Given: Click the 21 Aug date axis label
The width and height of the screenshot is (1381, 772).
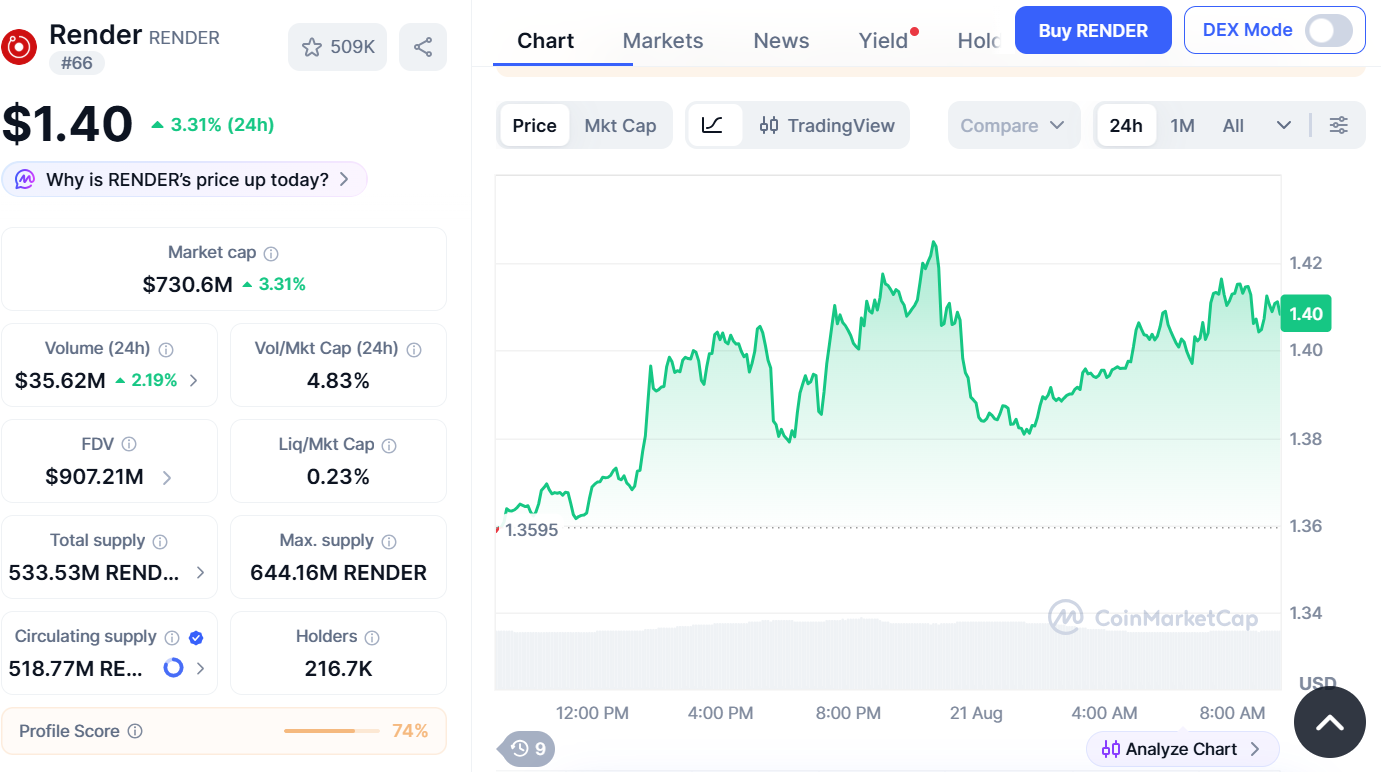Looking at the screenshot, I should pyautogui.click(x=976, y=713).
